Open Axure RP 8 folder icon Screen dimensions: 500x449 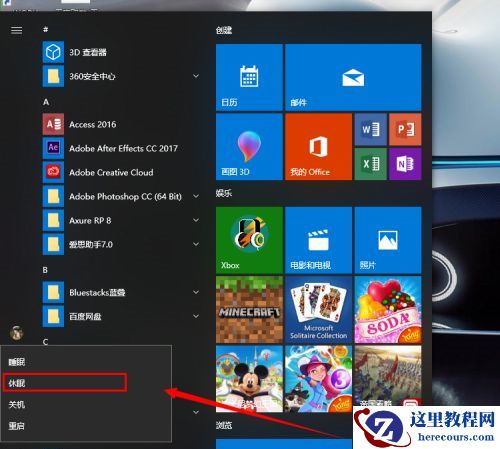[x=53, y=220]
